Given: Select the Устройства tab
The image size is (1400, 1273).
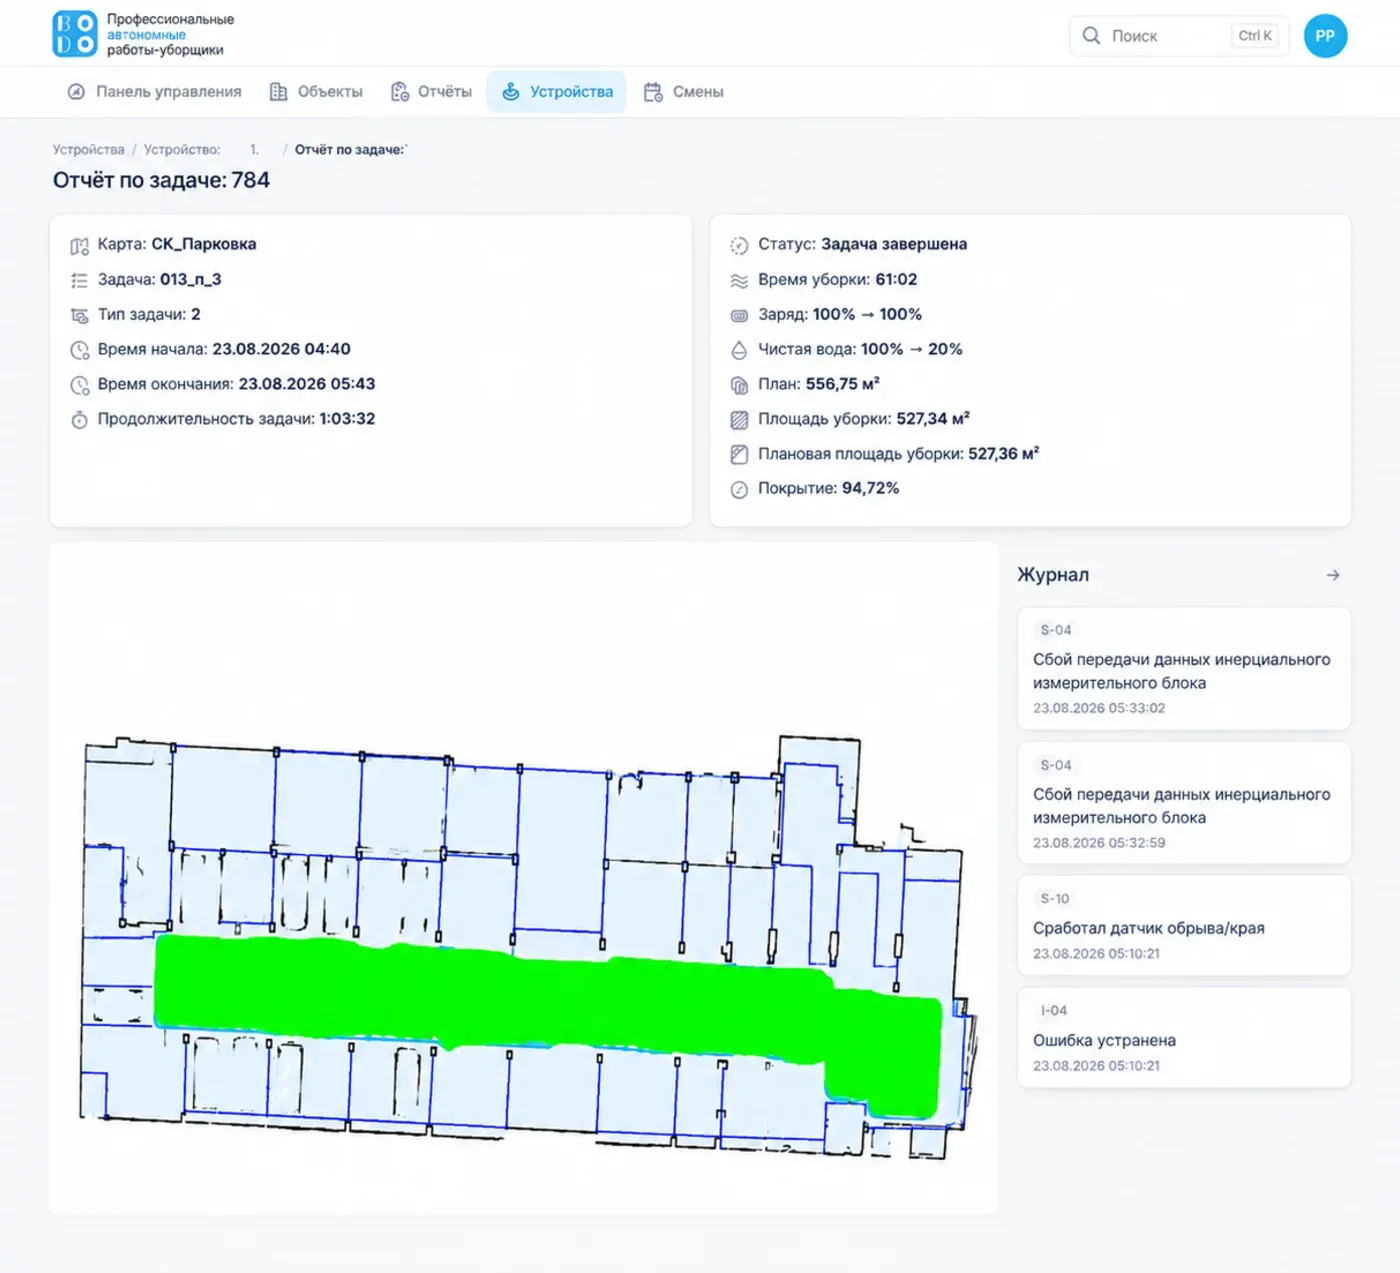Looking at the screenshot, I should [557, 92].
